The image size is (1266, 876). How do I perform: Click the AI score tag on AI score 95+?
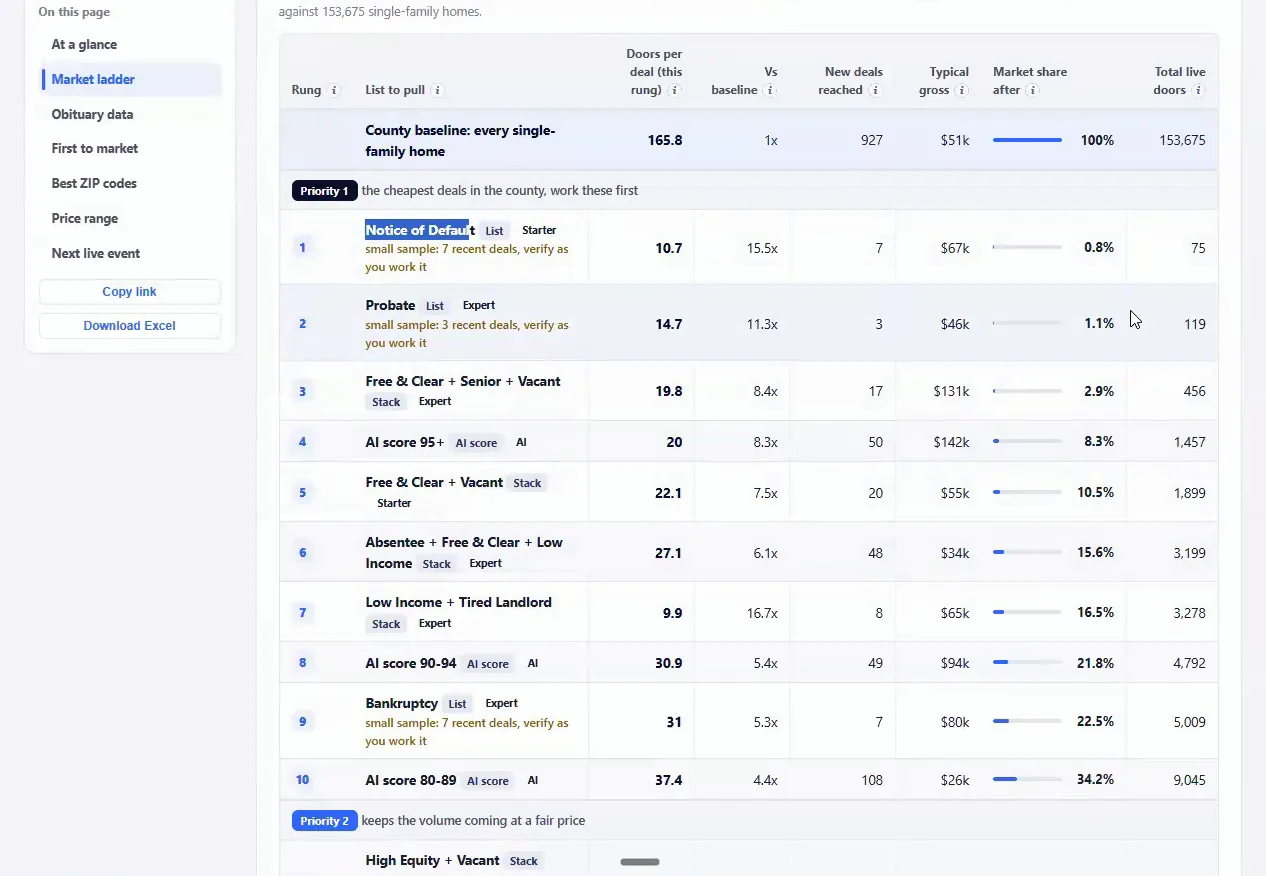pyautogui.click(x=476, y=443)
